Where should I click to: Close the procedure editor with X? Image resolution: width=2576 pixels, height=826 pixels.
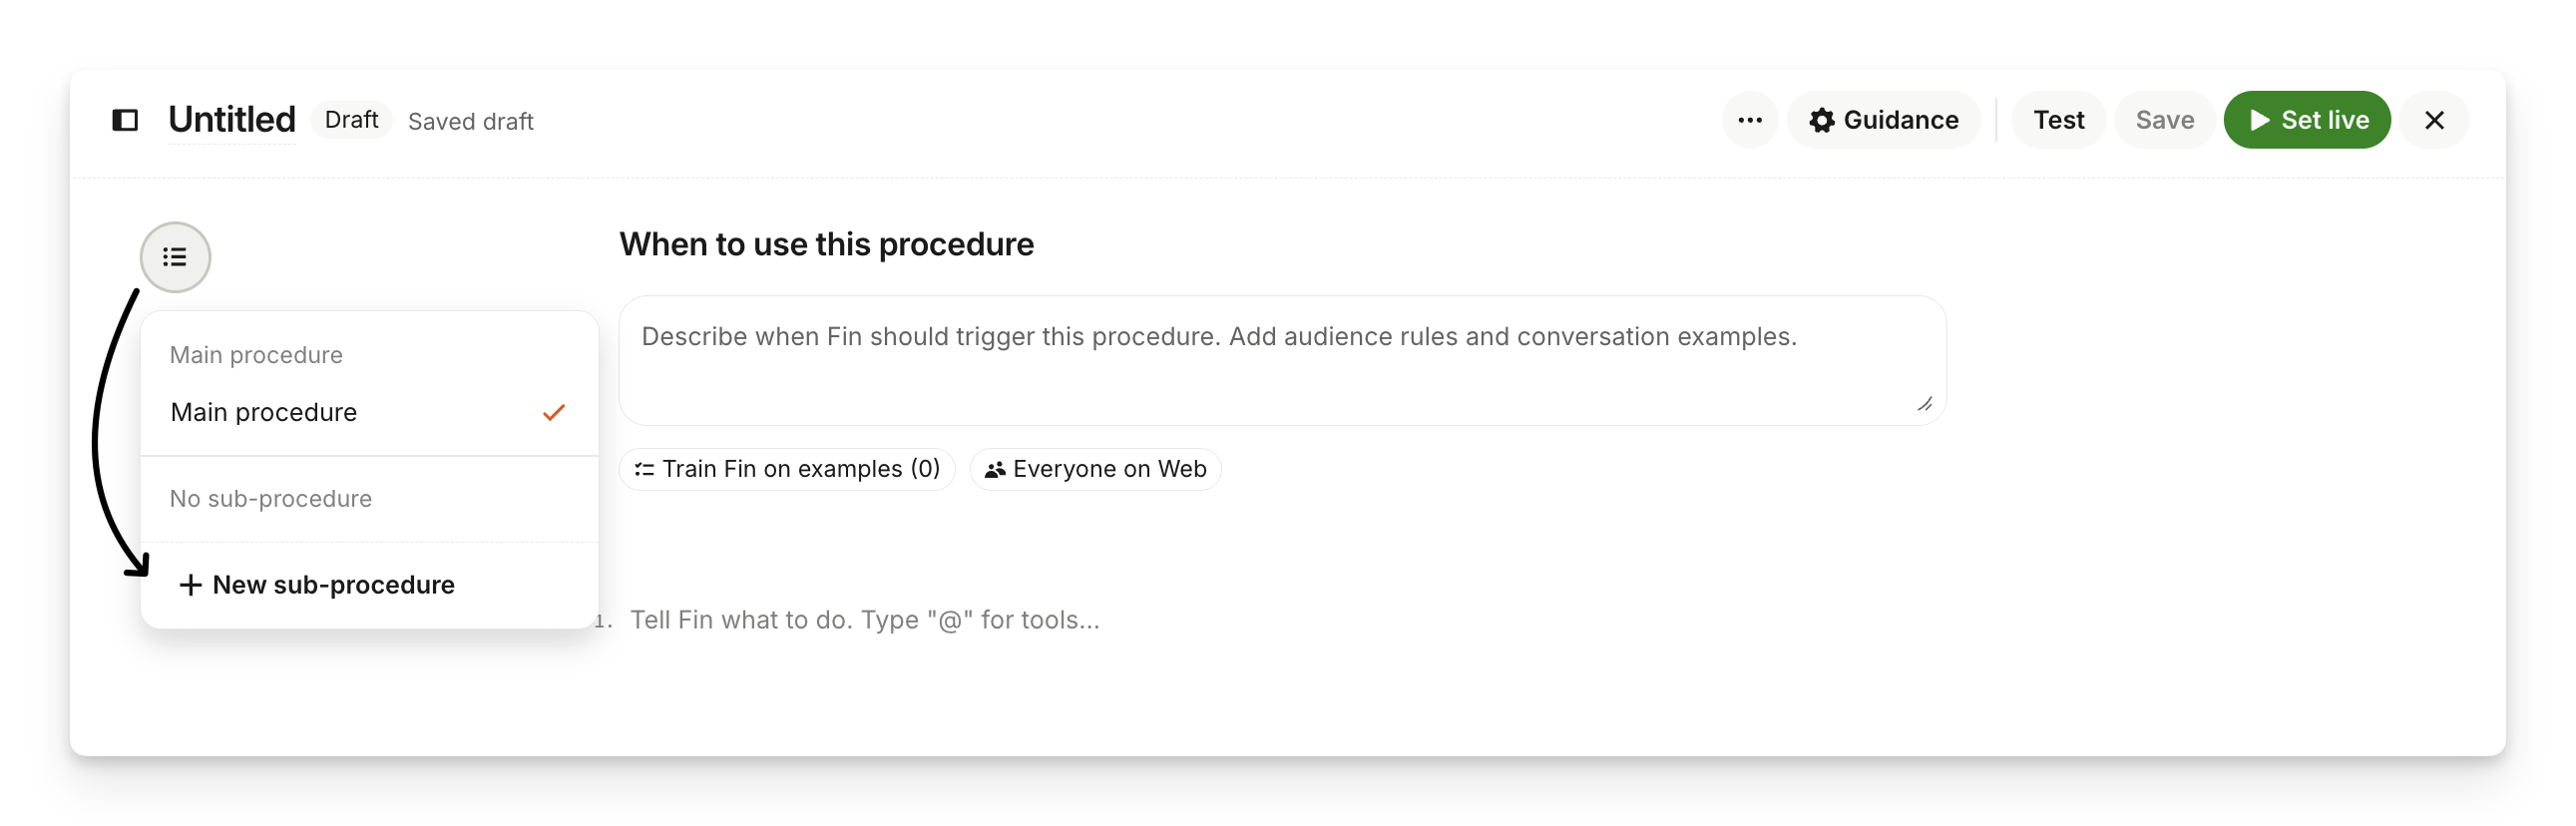[x=2434, y=121]
